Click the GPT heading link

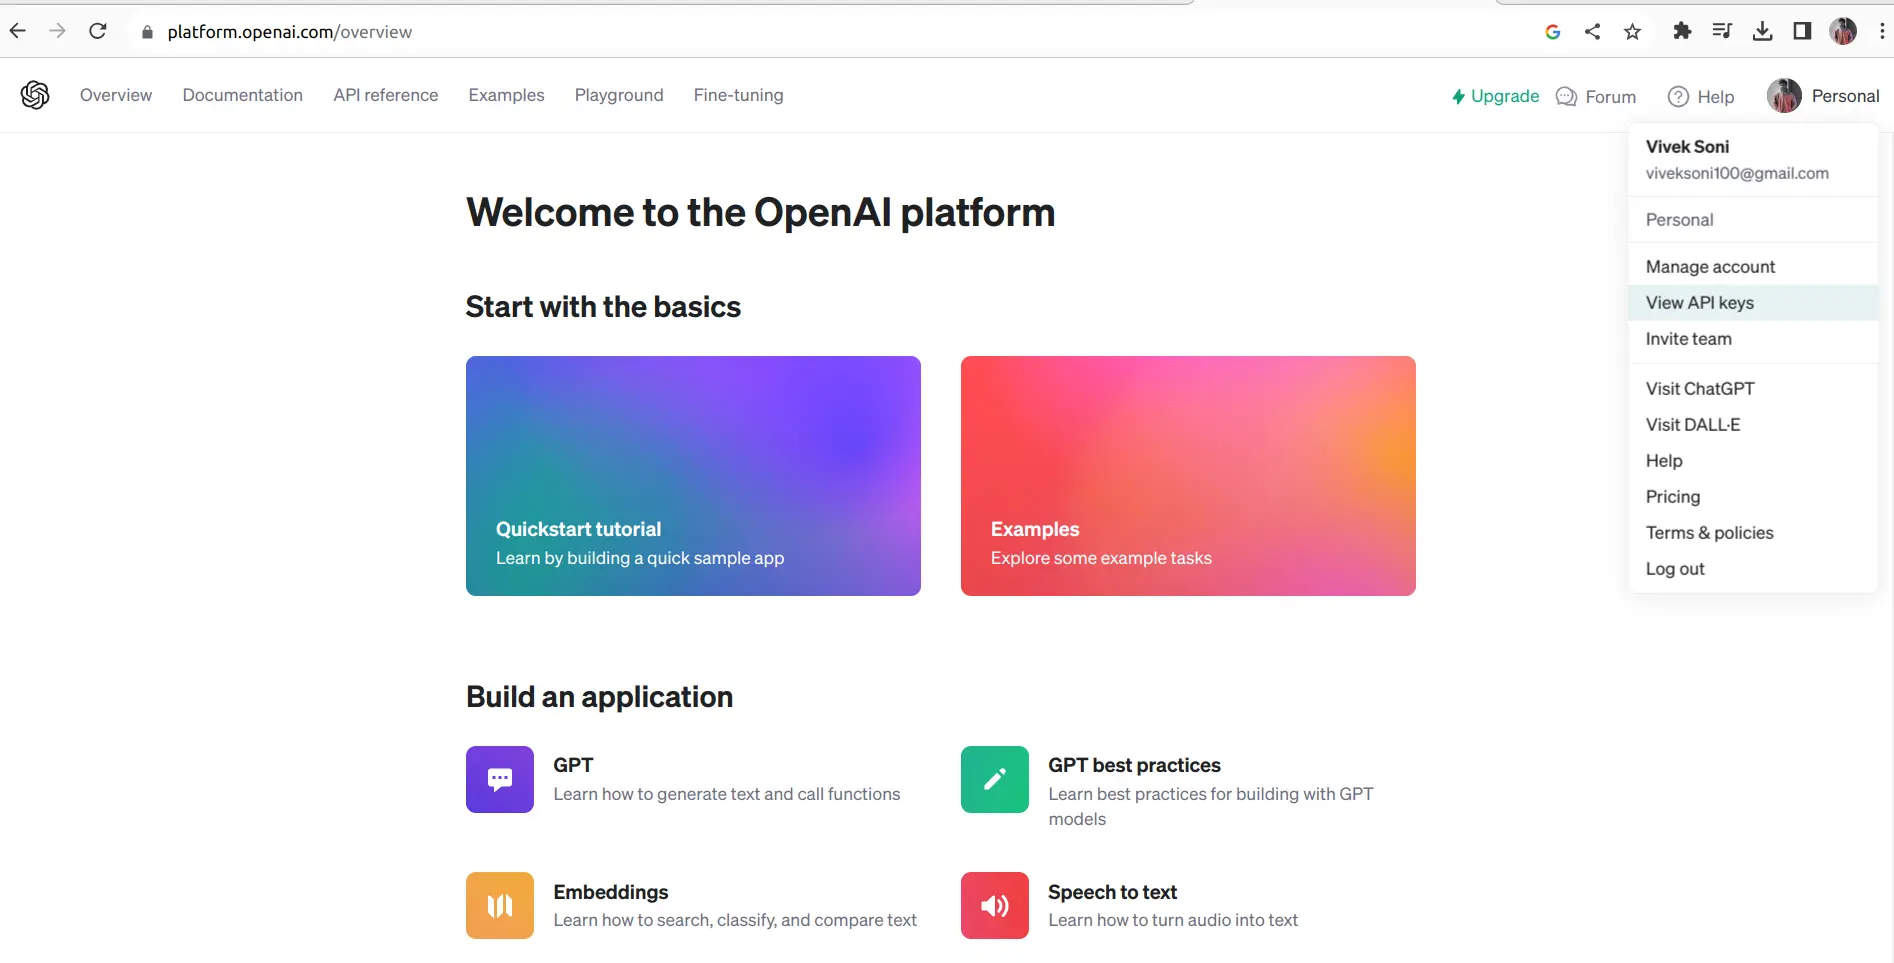click(573, 765)
